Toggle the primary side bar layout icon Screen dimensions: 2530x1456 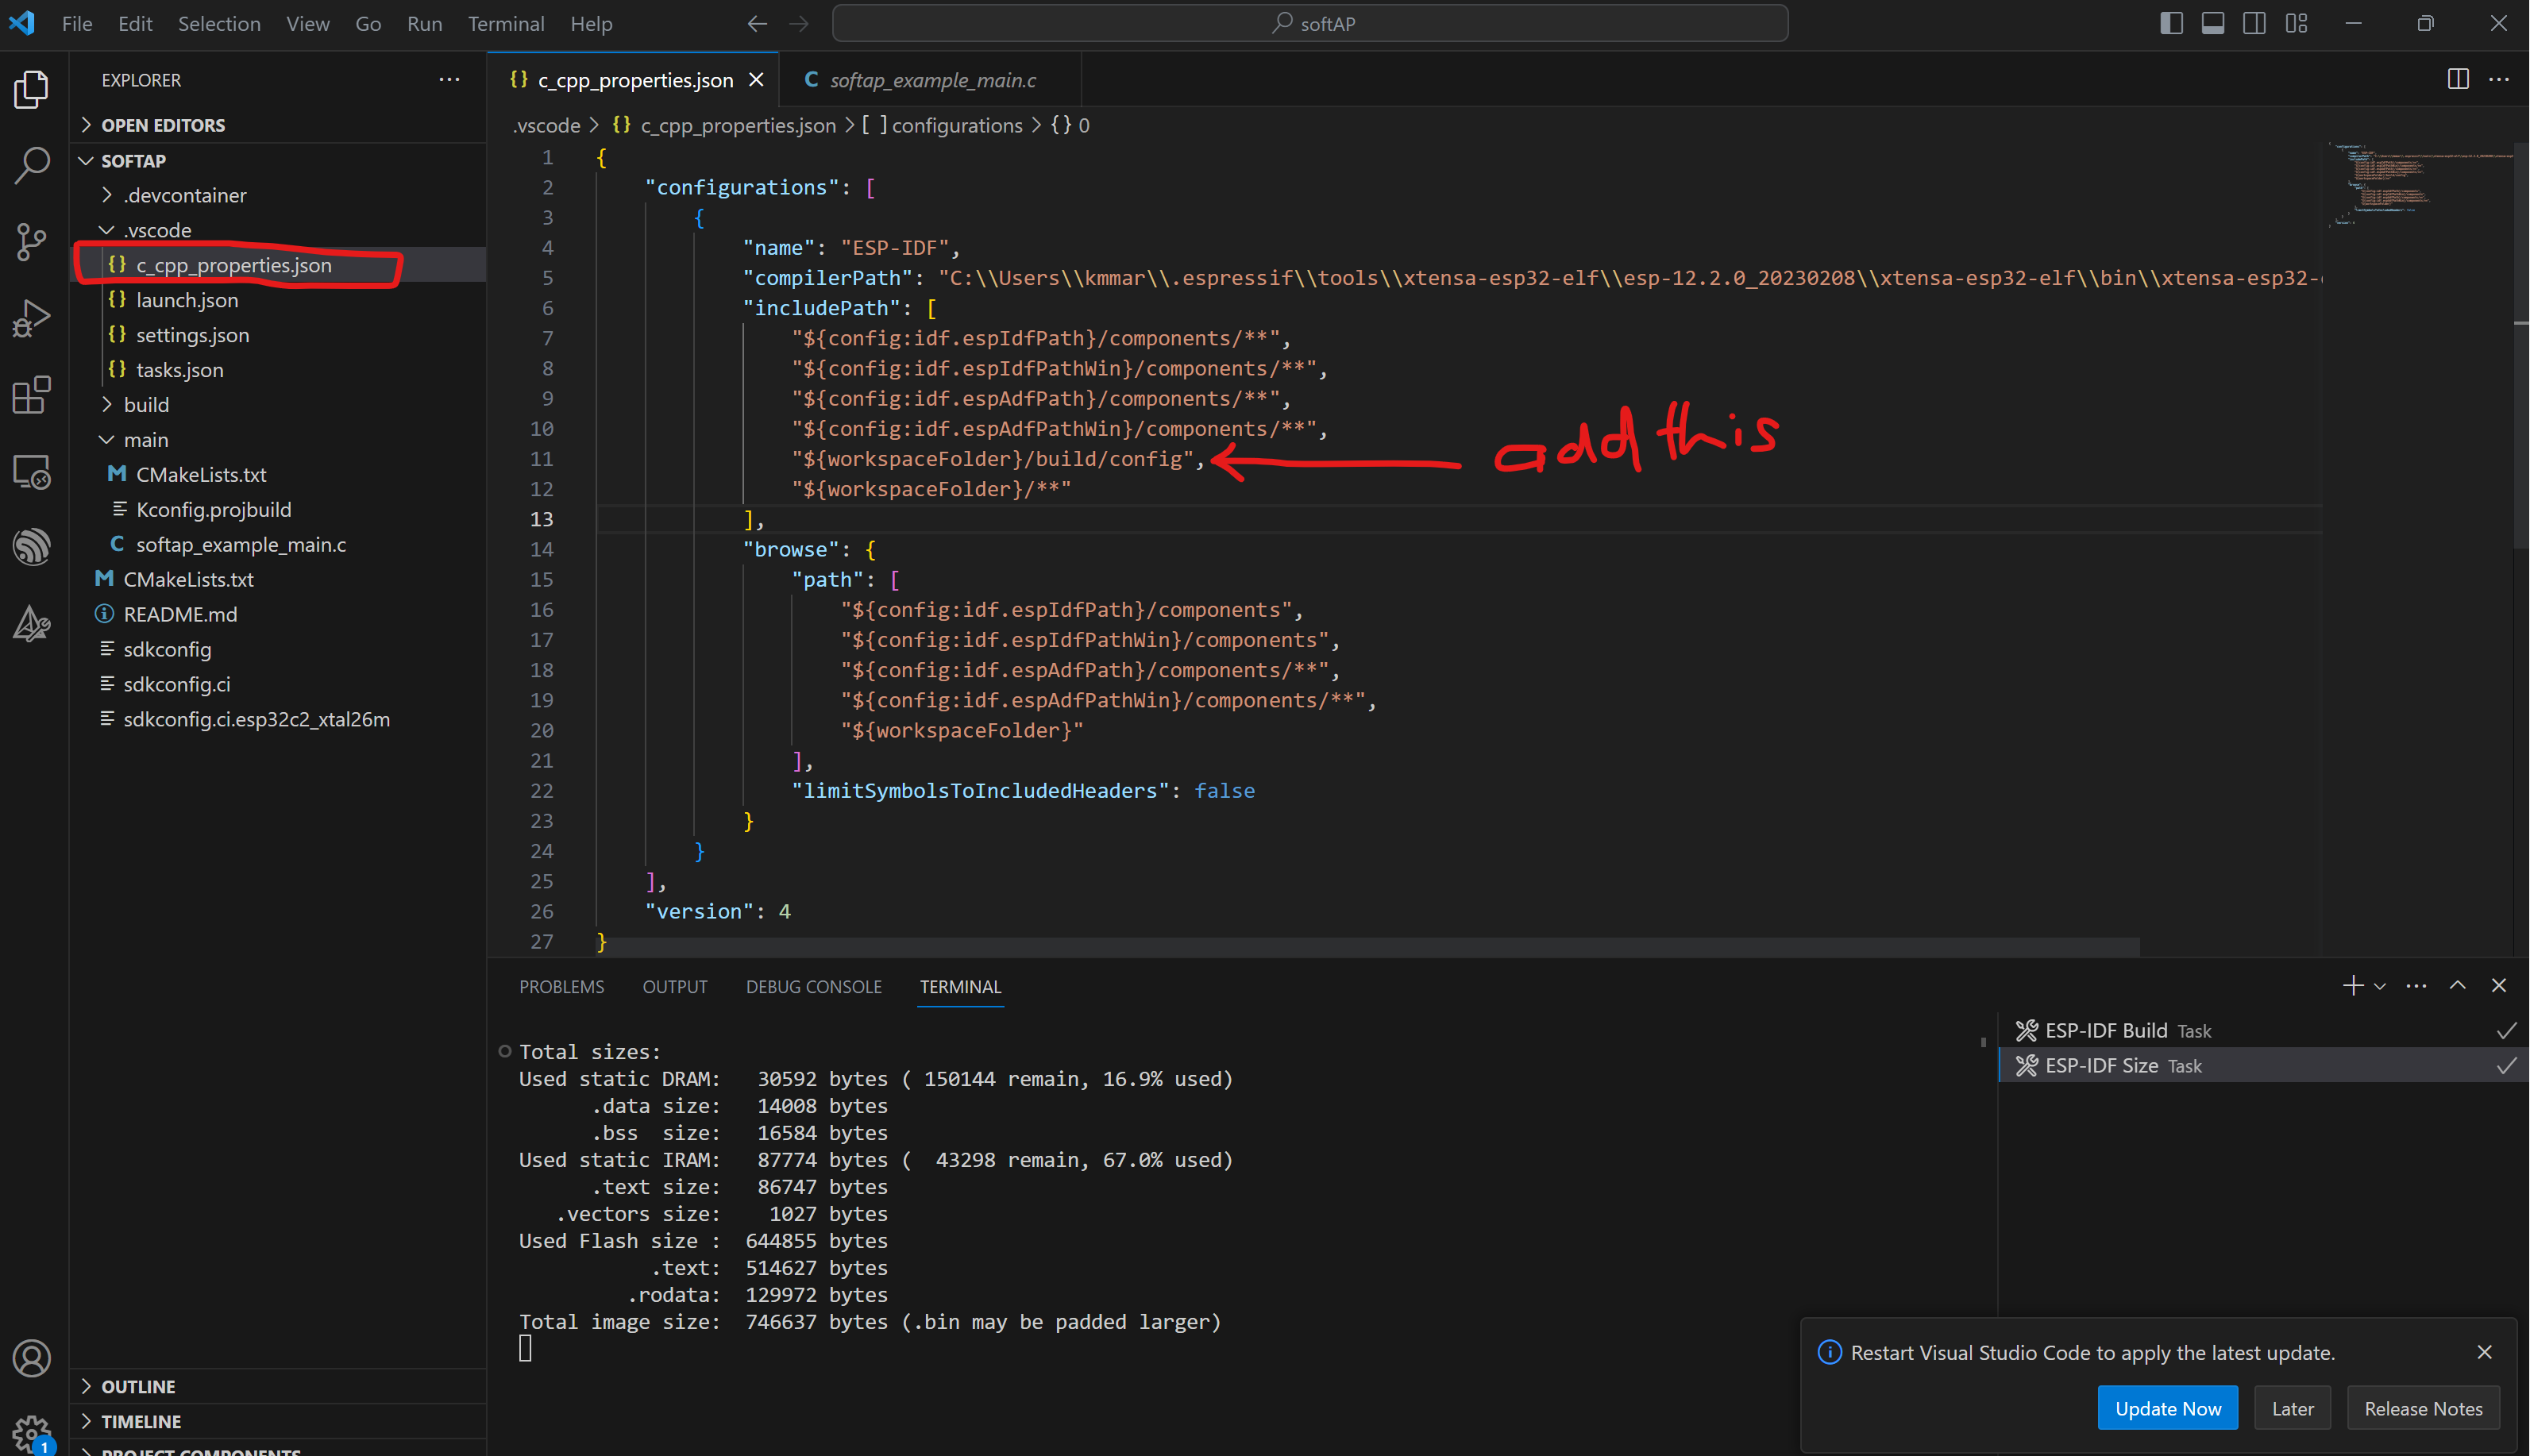click(2171, 23)
